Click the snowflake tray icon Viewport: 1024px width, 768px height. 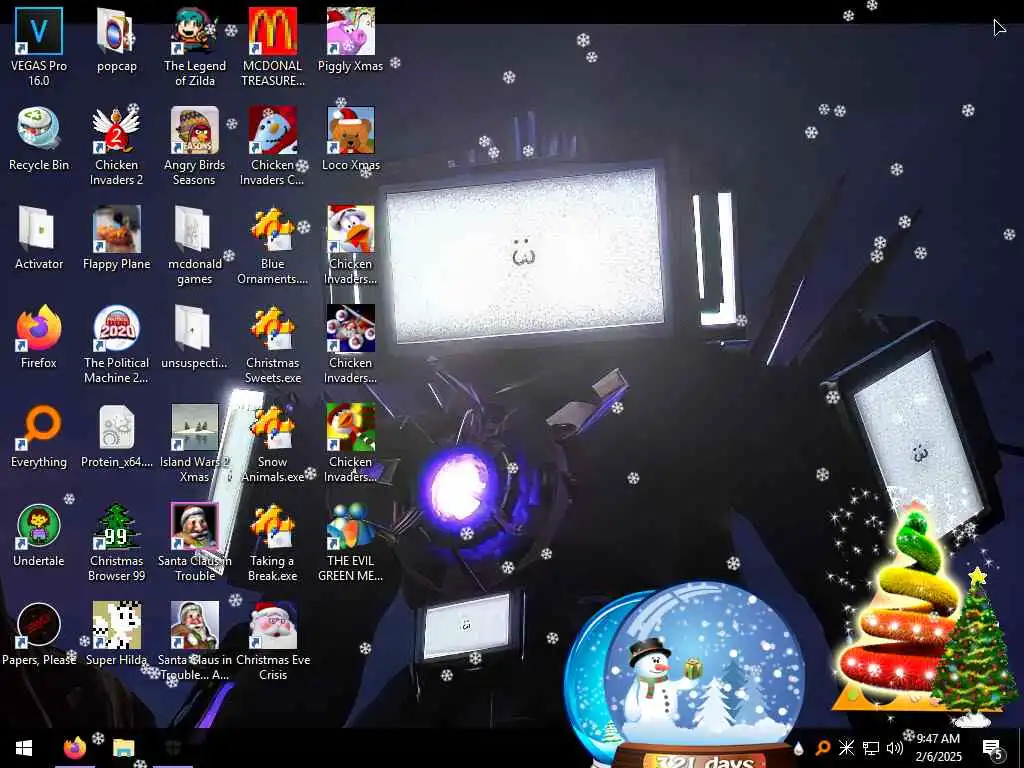846,748
